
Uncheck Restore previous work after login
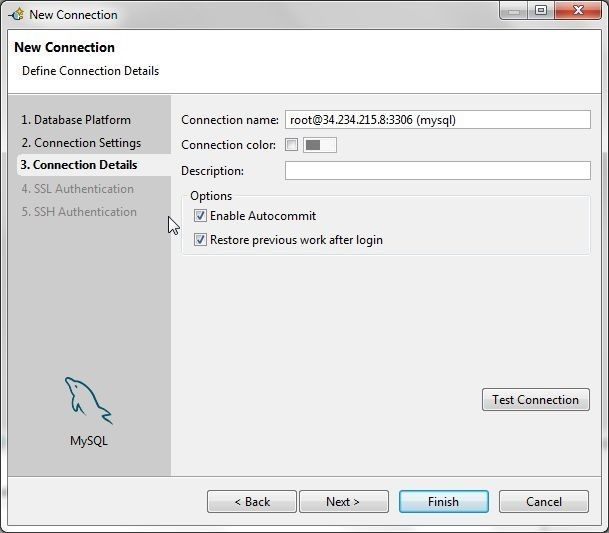pos(200,240)
